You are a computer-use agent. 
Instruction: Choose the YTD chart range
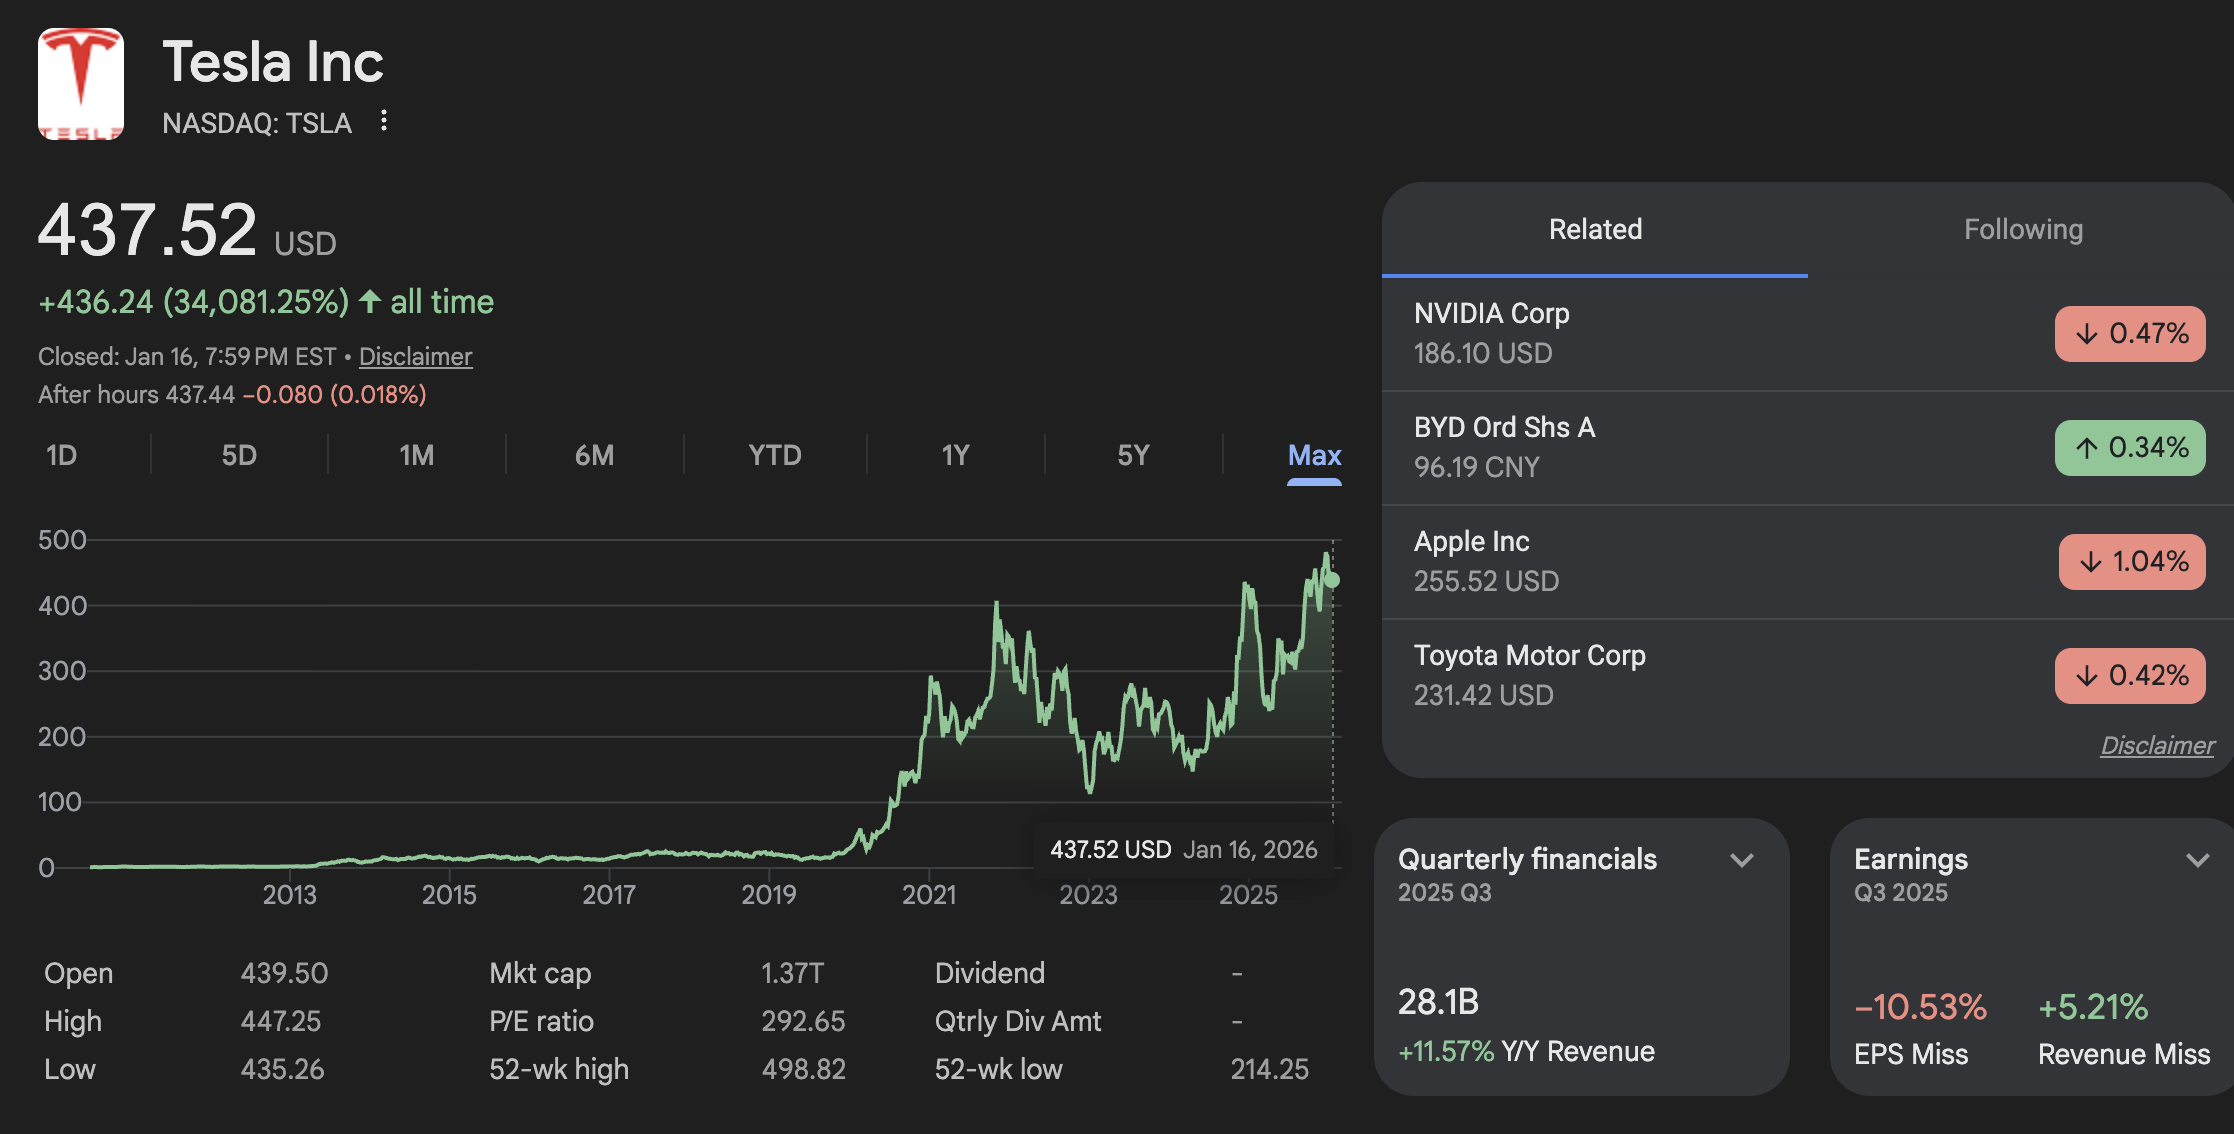775,456
